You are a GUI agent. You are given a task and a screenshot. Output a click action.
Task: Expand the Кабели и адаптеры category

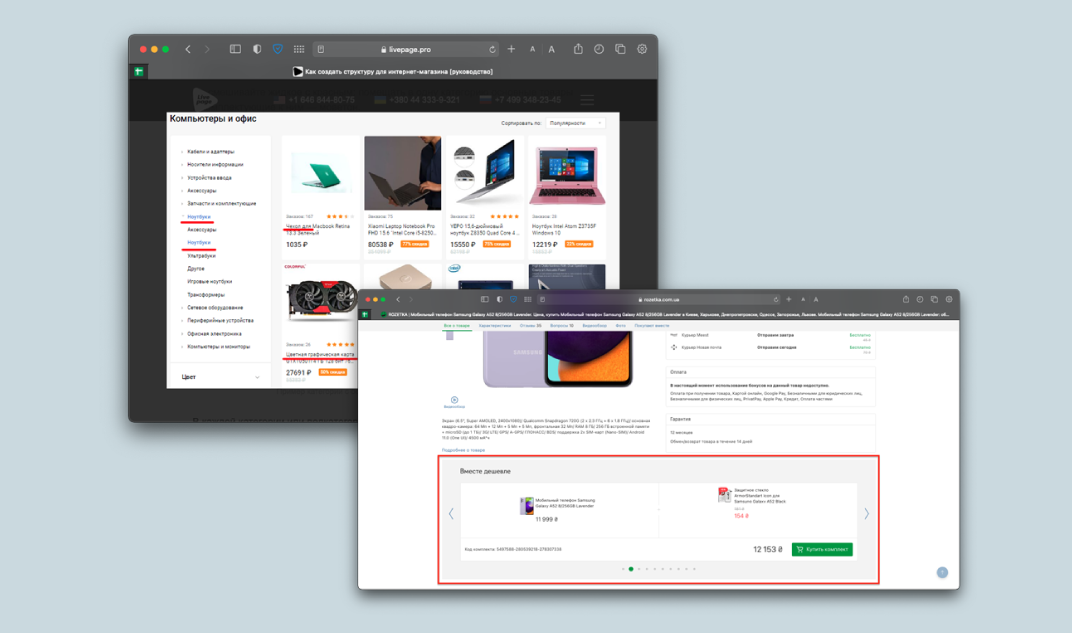tap(211, 152)
